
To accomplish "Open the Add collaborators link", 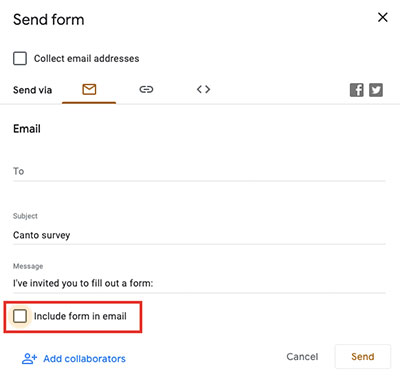I will coord(84,359).
